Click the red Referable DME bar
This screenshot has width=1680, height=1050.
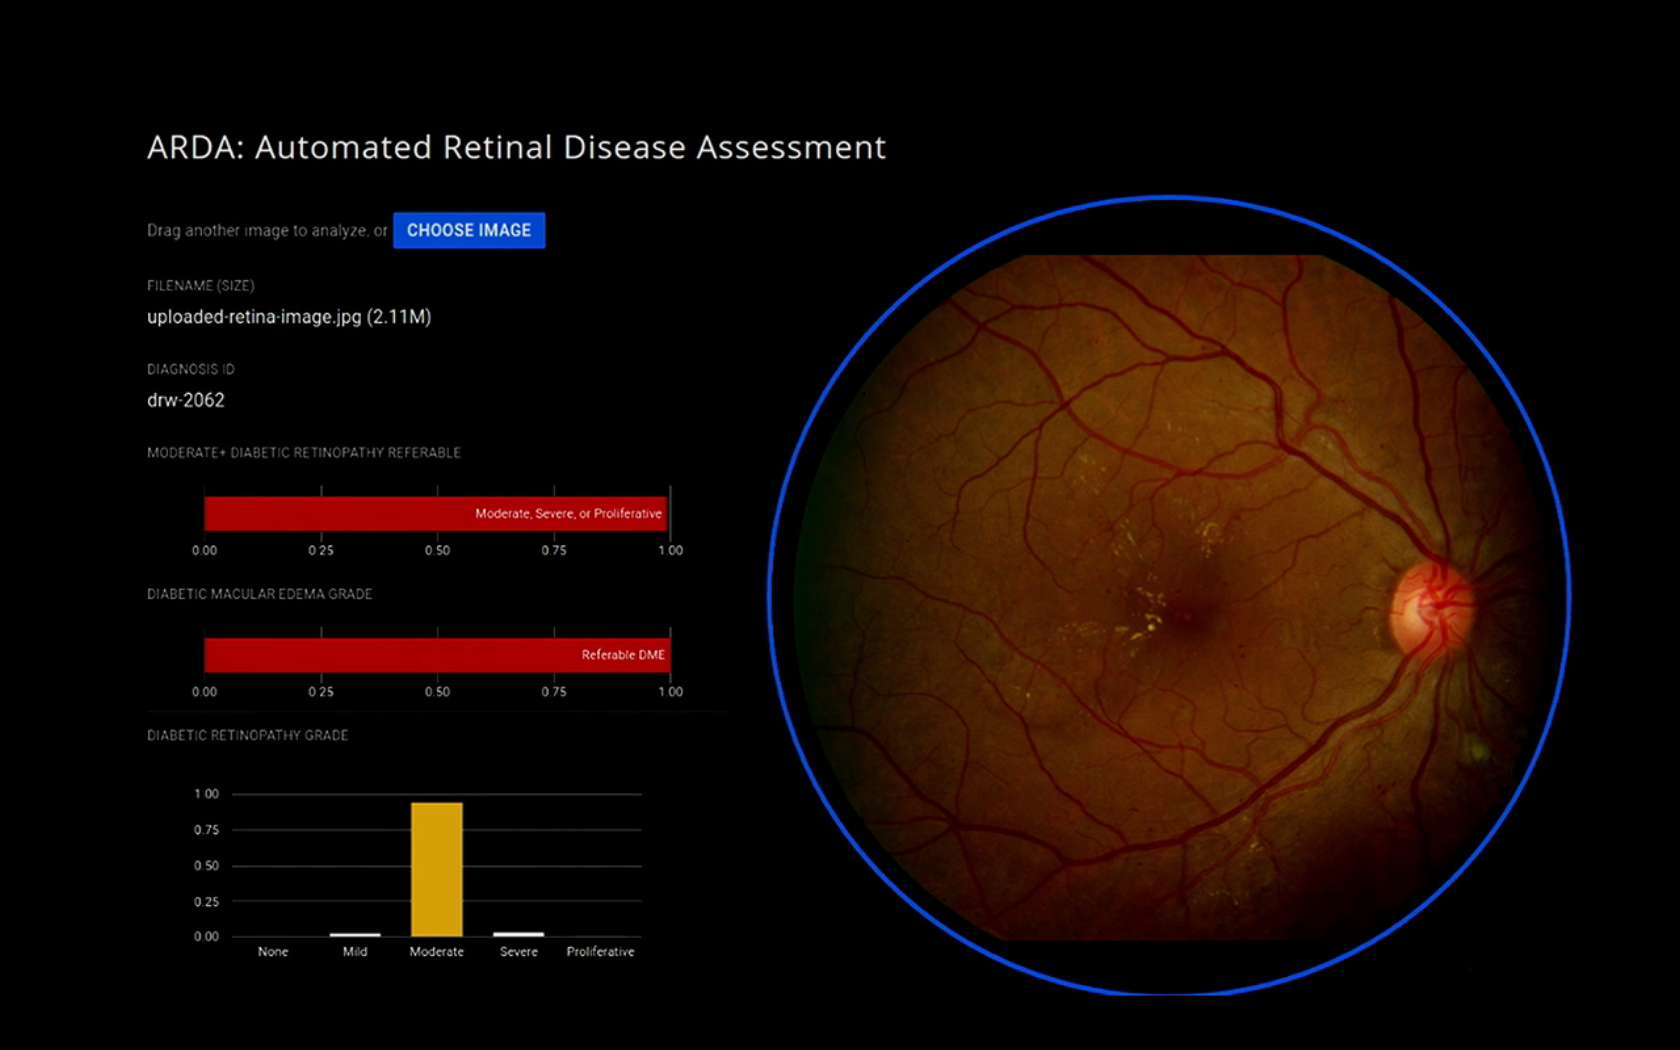(x=435, y=655)
